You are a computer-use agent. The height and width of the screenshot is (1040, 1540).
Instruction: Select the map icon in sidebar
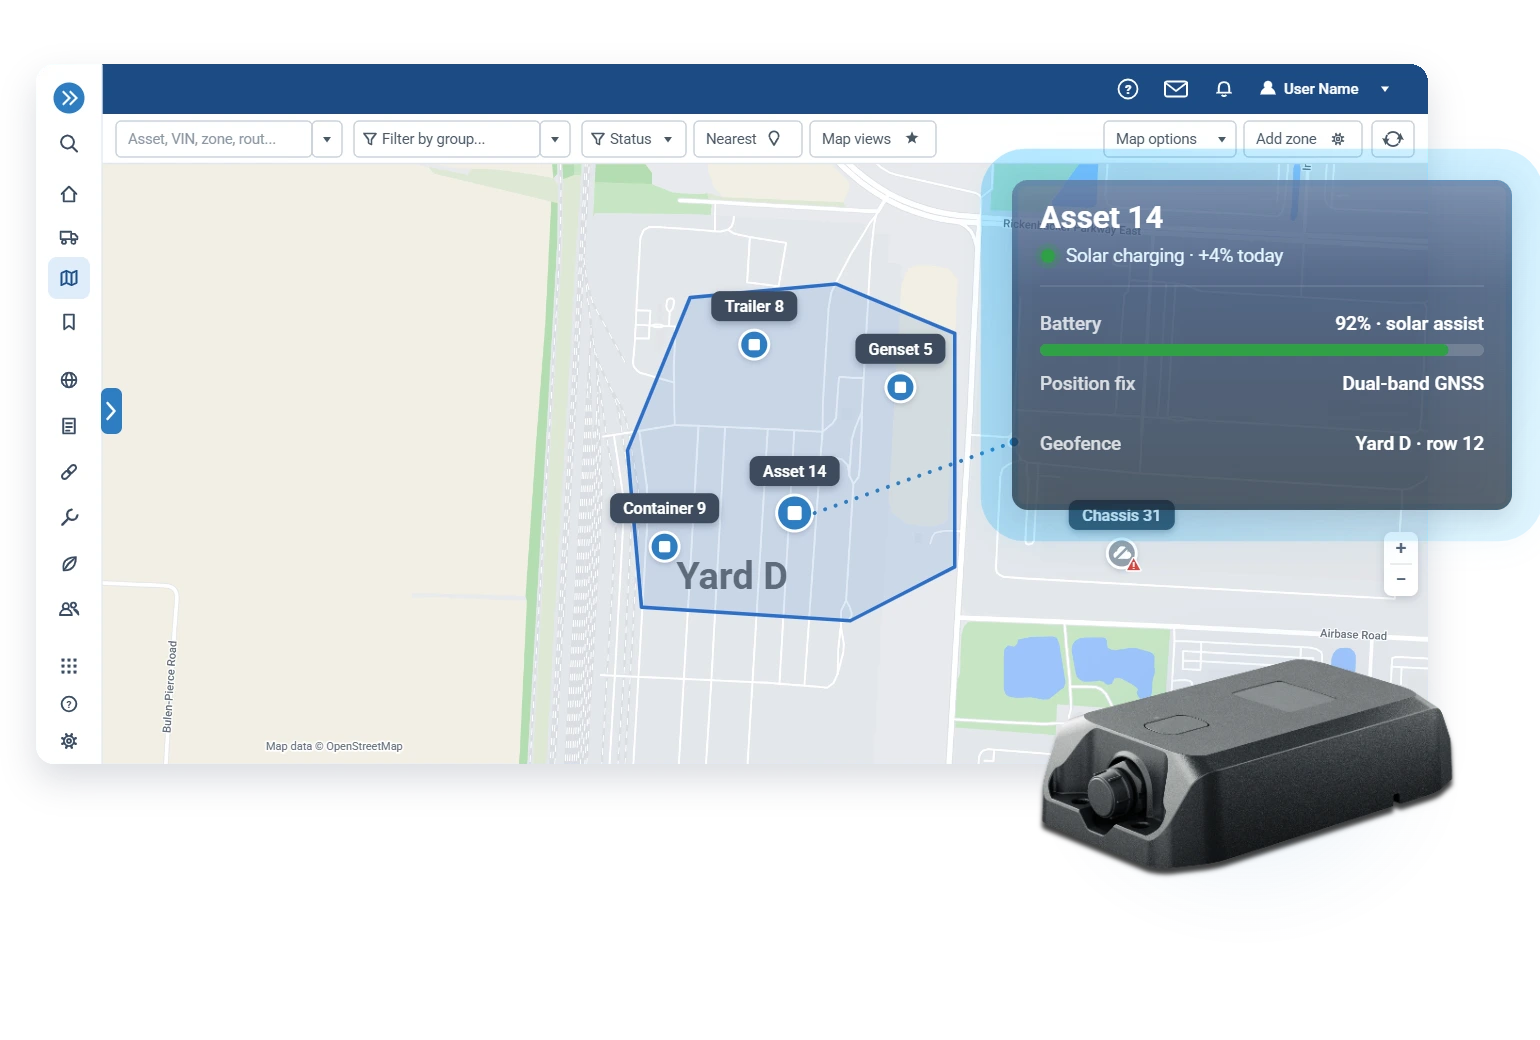(69, 278)
